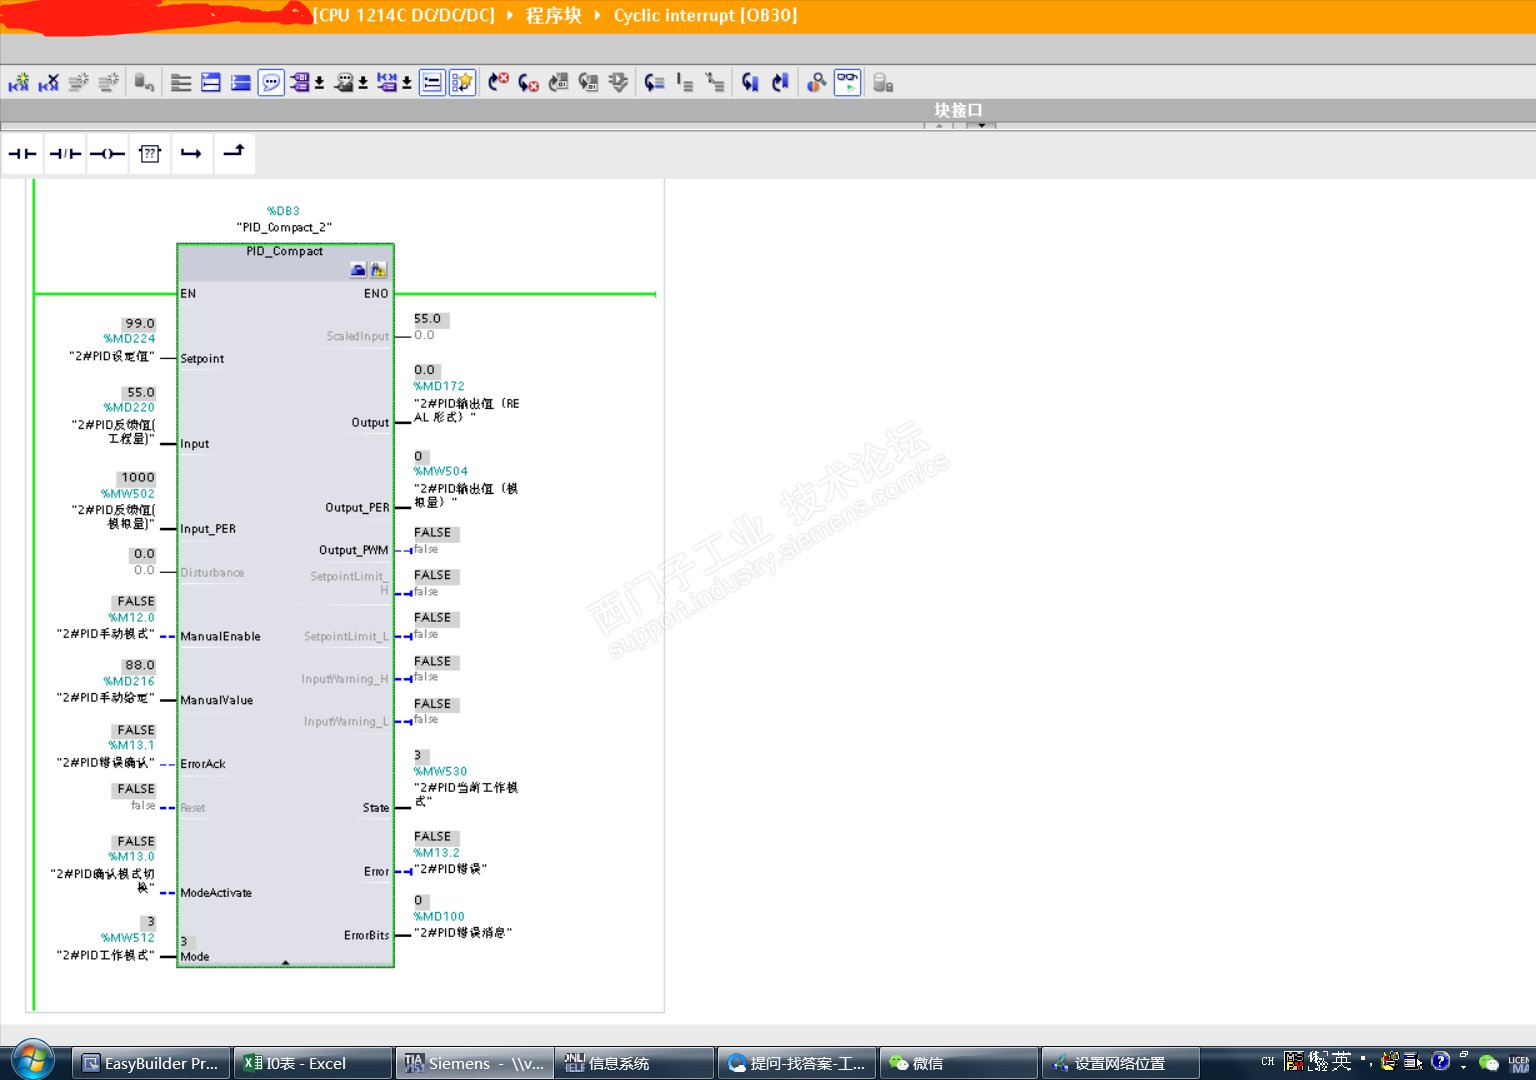Click the ScaledInput parameter label

(x=358, y=336)
